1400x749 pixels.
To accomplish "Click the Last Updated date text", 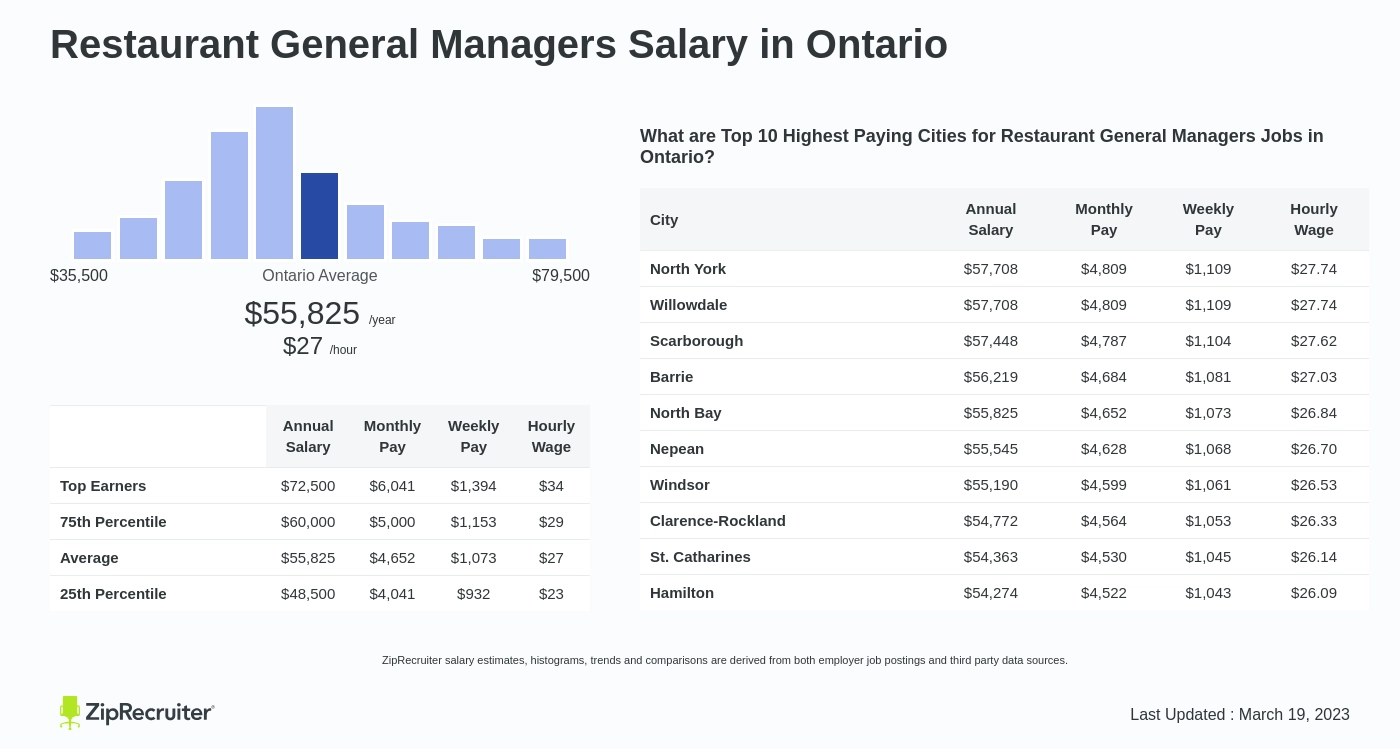I will click(1240, 715).
